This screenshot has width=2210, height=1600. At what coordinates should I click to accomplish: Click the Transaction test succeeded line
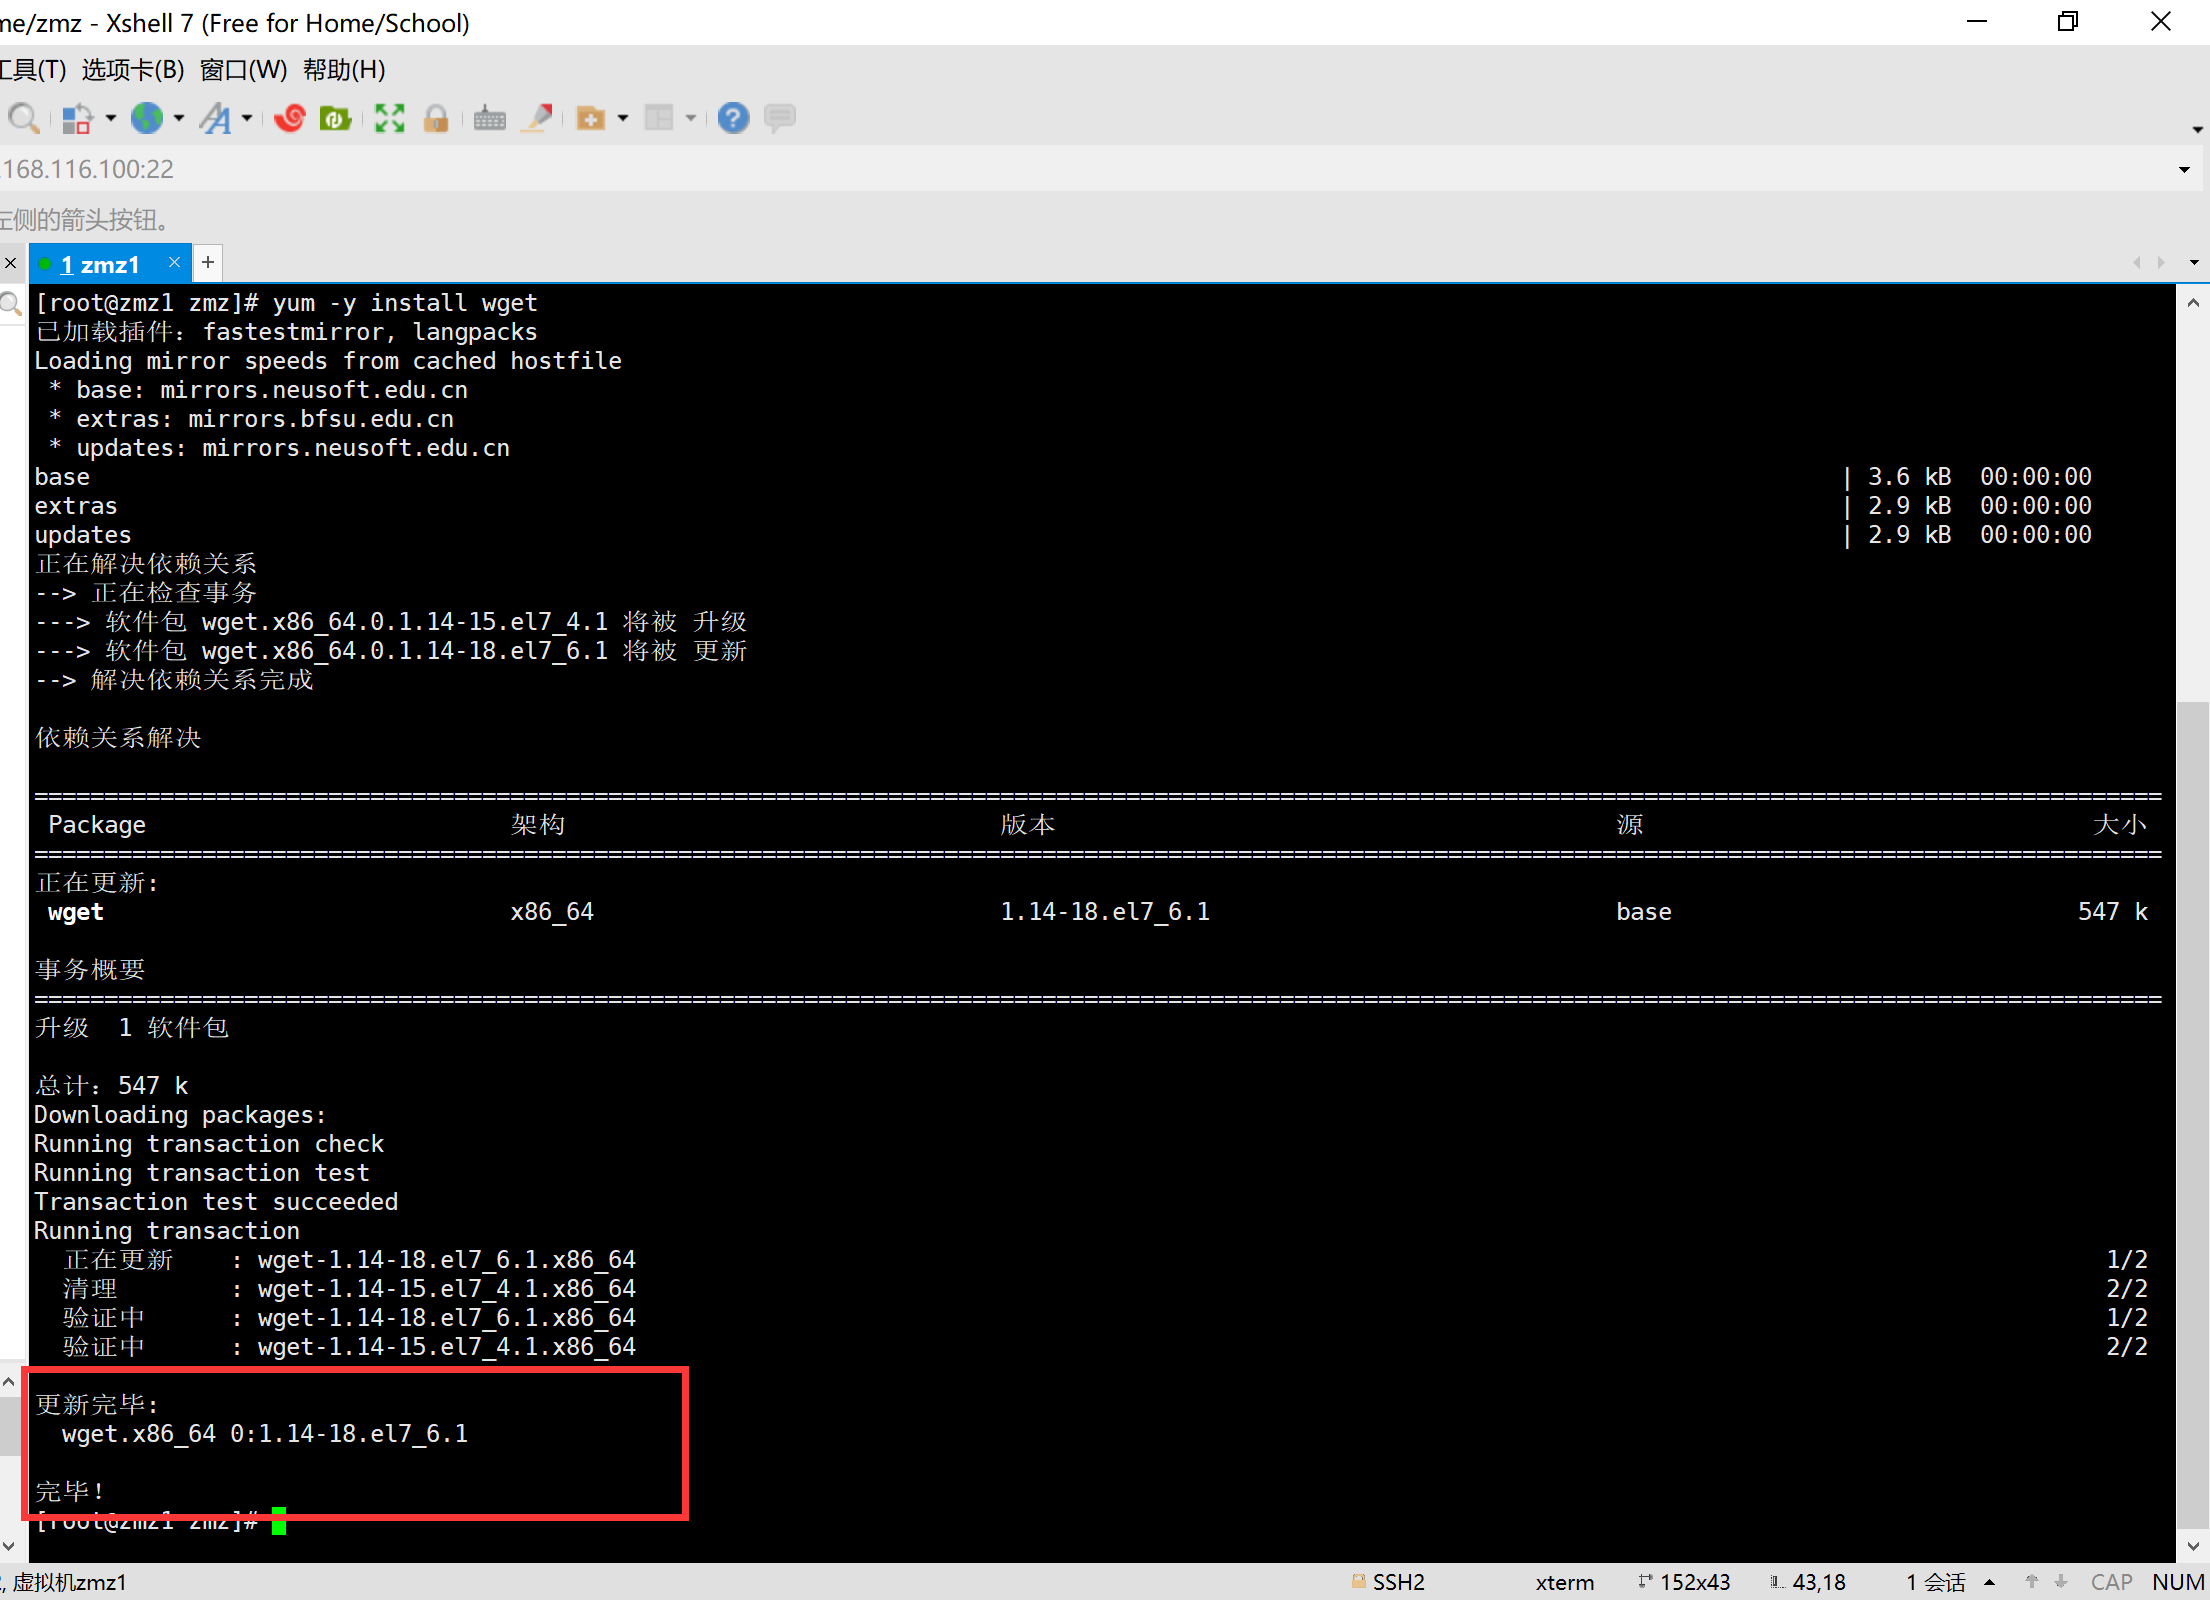(216, 1202)
